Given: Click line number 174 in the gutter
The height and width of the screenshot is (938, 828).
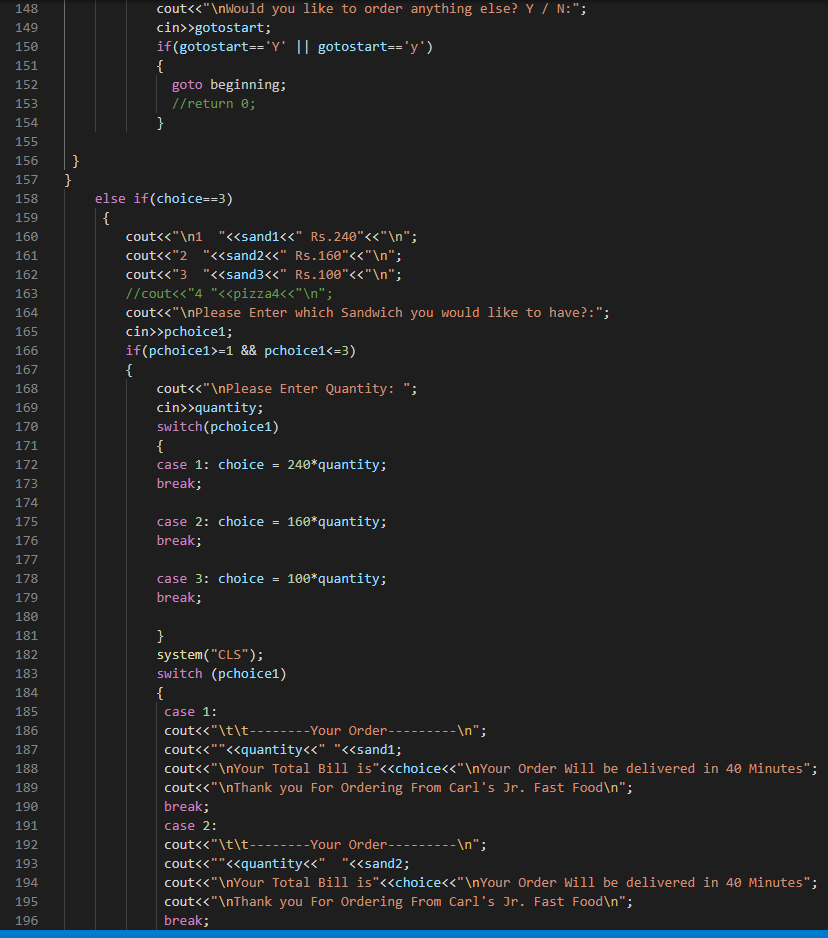Looking at the screenshot, I should point(26,503).
